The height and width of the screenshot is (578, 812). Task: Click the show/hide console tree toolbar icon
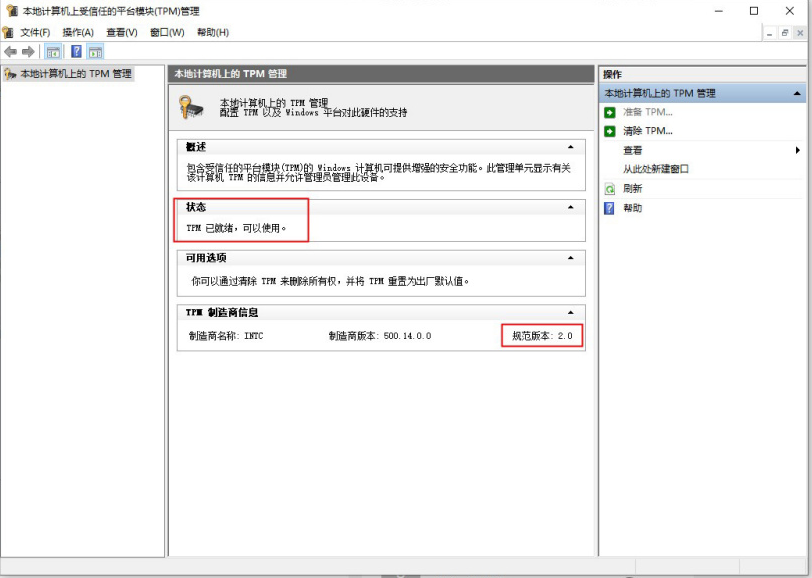(x=52, y=51)
